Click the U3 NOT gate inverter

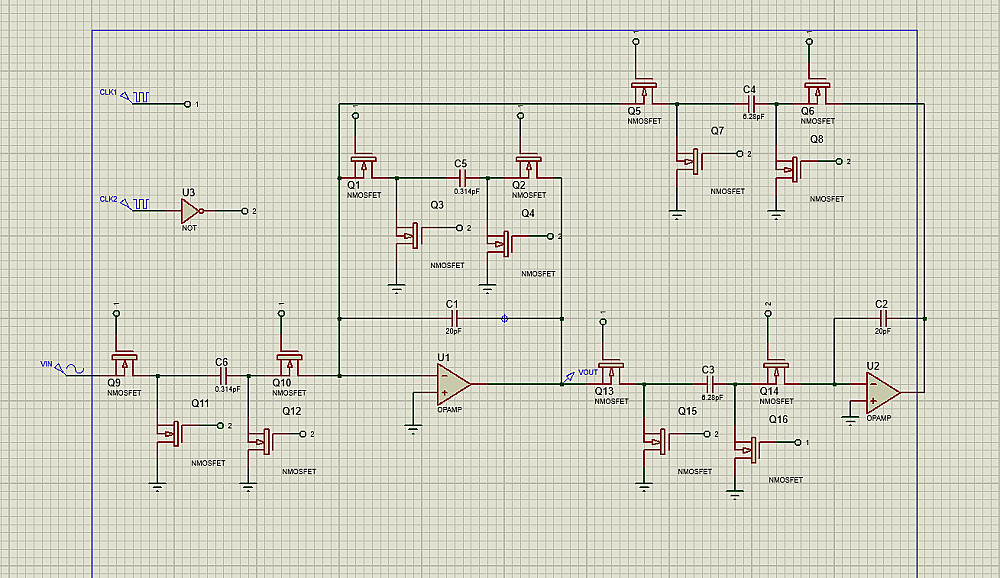click(x=191, y=211)
